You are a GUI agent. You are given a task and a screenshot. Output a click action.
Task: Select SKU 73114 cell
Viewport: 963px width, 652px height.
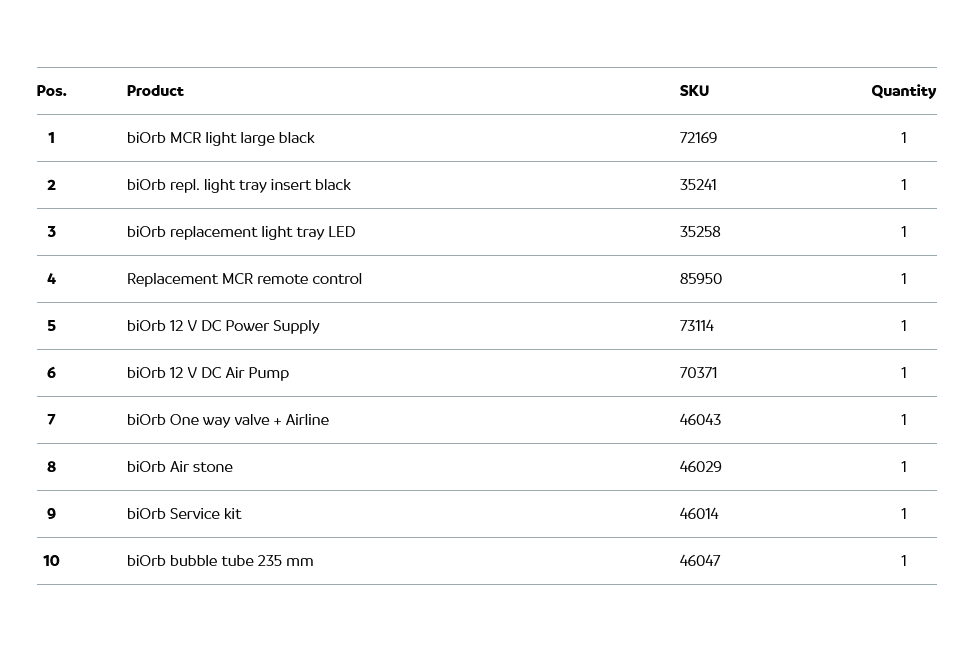[697, 326]
